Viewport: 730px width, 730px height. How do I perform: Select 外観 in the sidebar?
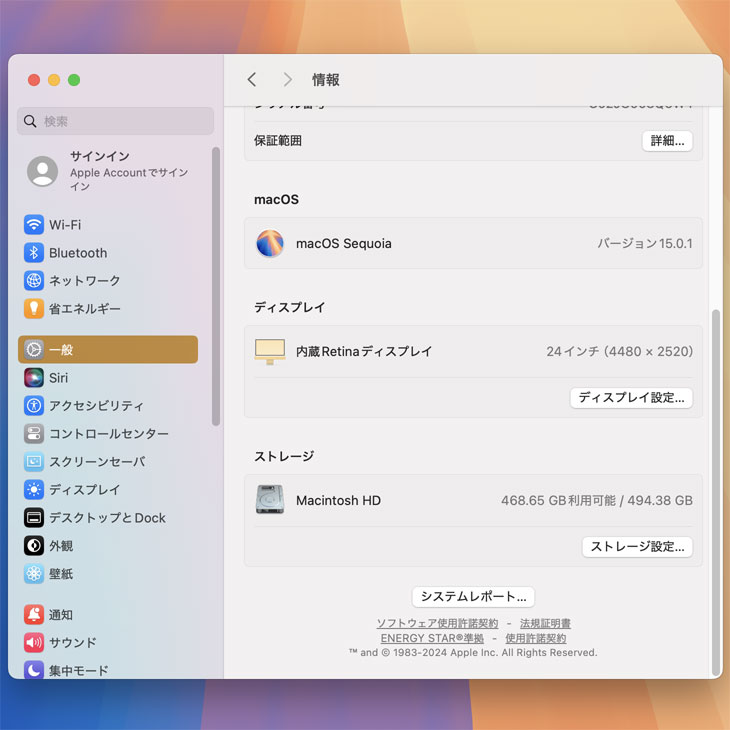click(60, 546)
